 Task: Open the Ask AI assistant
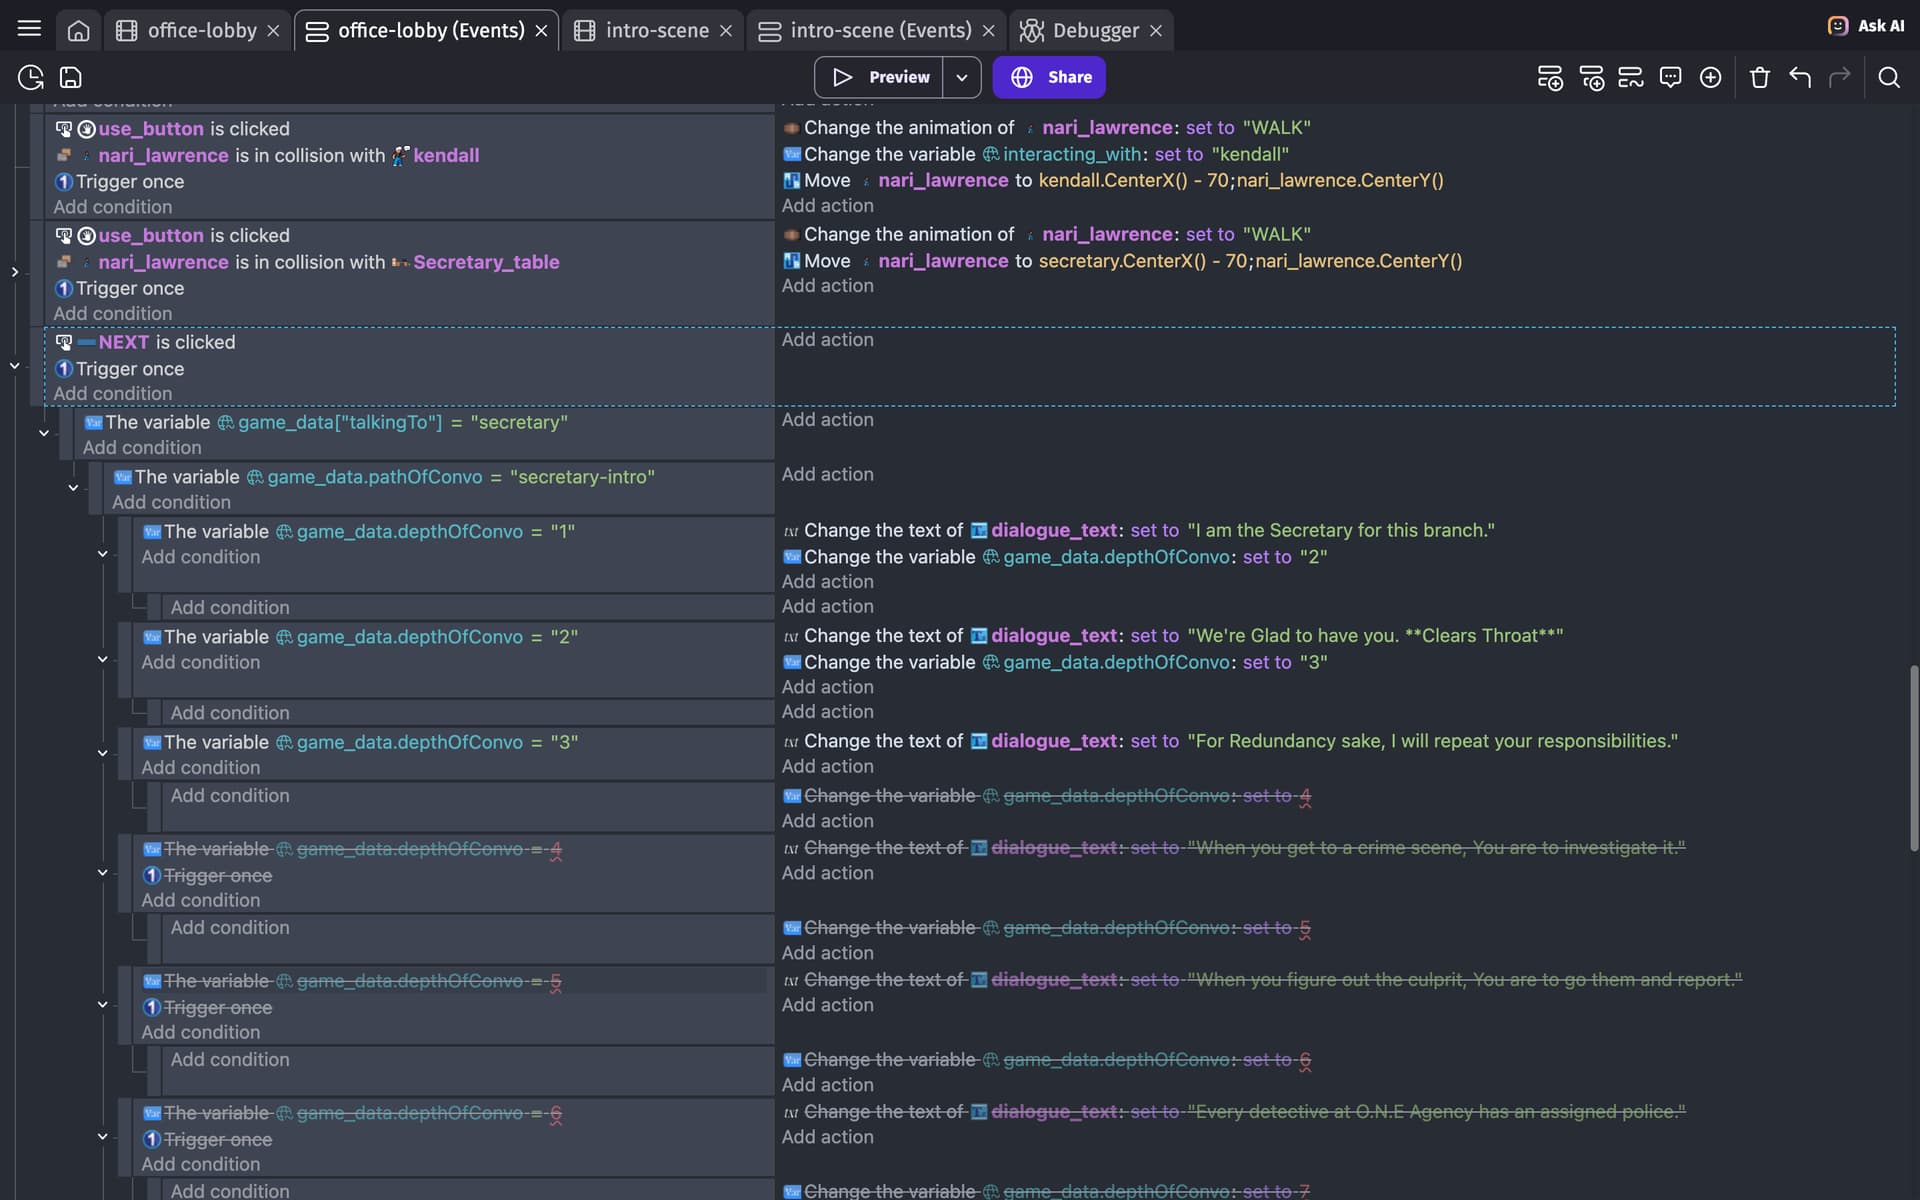(1865, 26)
